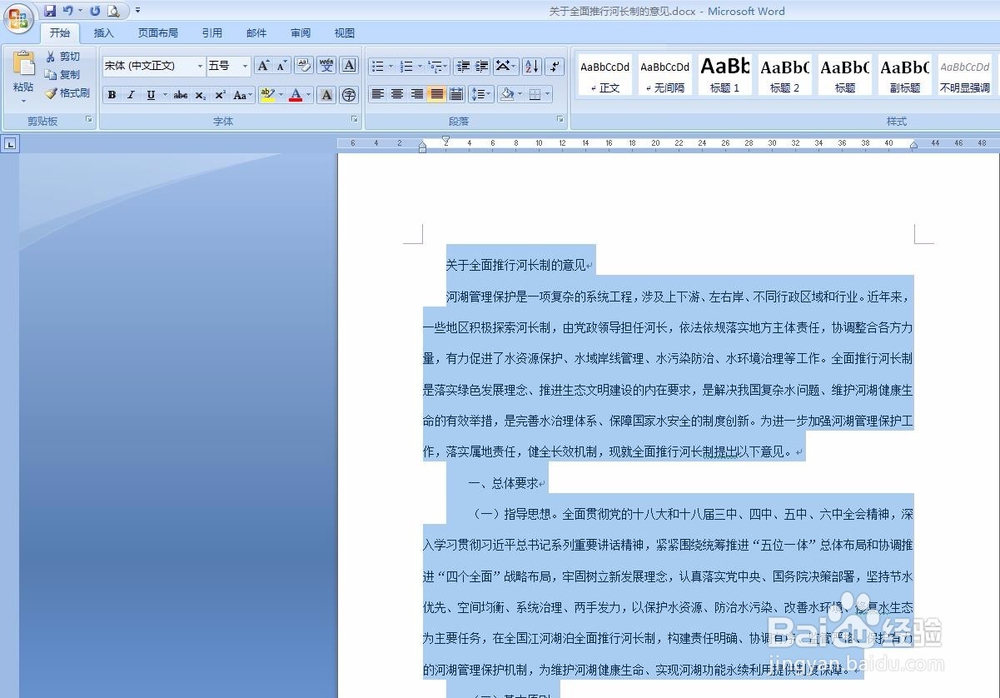Sort the selected paragraphs
This screenshot has height=698, width=1000.
tap(532, 66)
